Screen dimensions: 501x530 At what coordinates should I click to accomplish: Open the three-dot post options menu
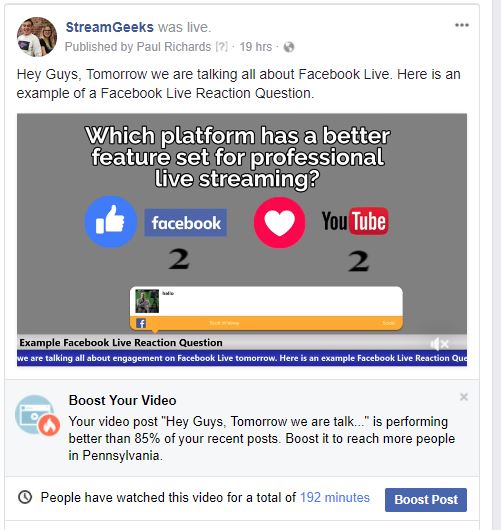coord(461,25)
